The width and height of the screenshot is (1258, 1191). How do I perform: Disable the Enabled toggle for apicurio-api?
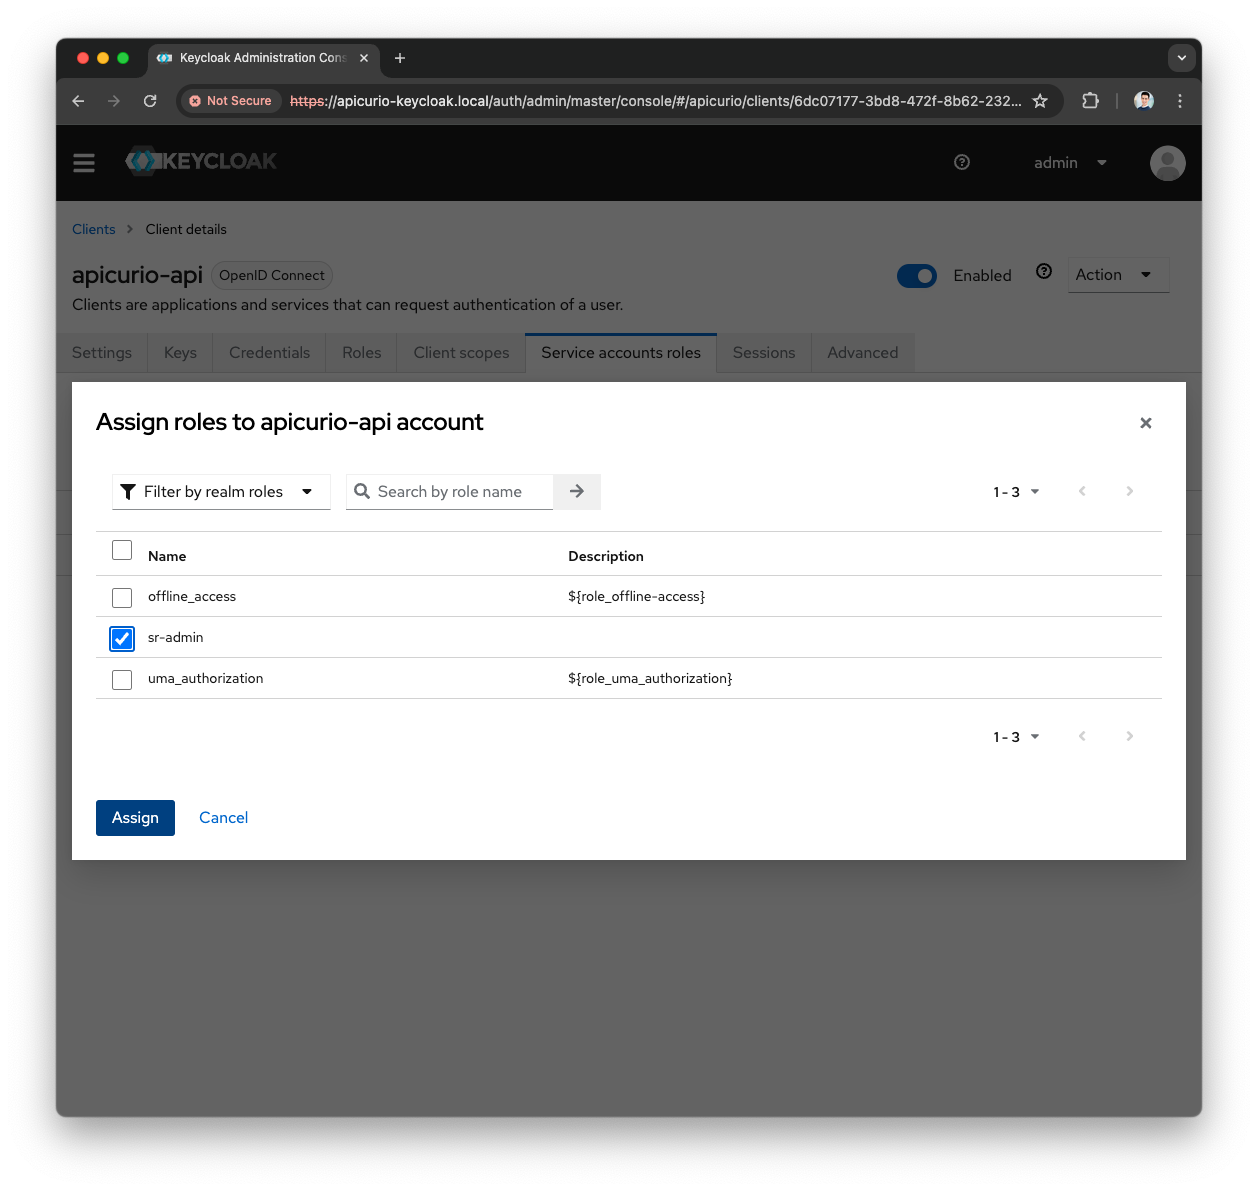[x=917, y=275]
